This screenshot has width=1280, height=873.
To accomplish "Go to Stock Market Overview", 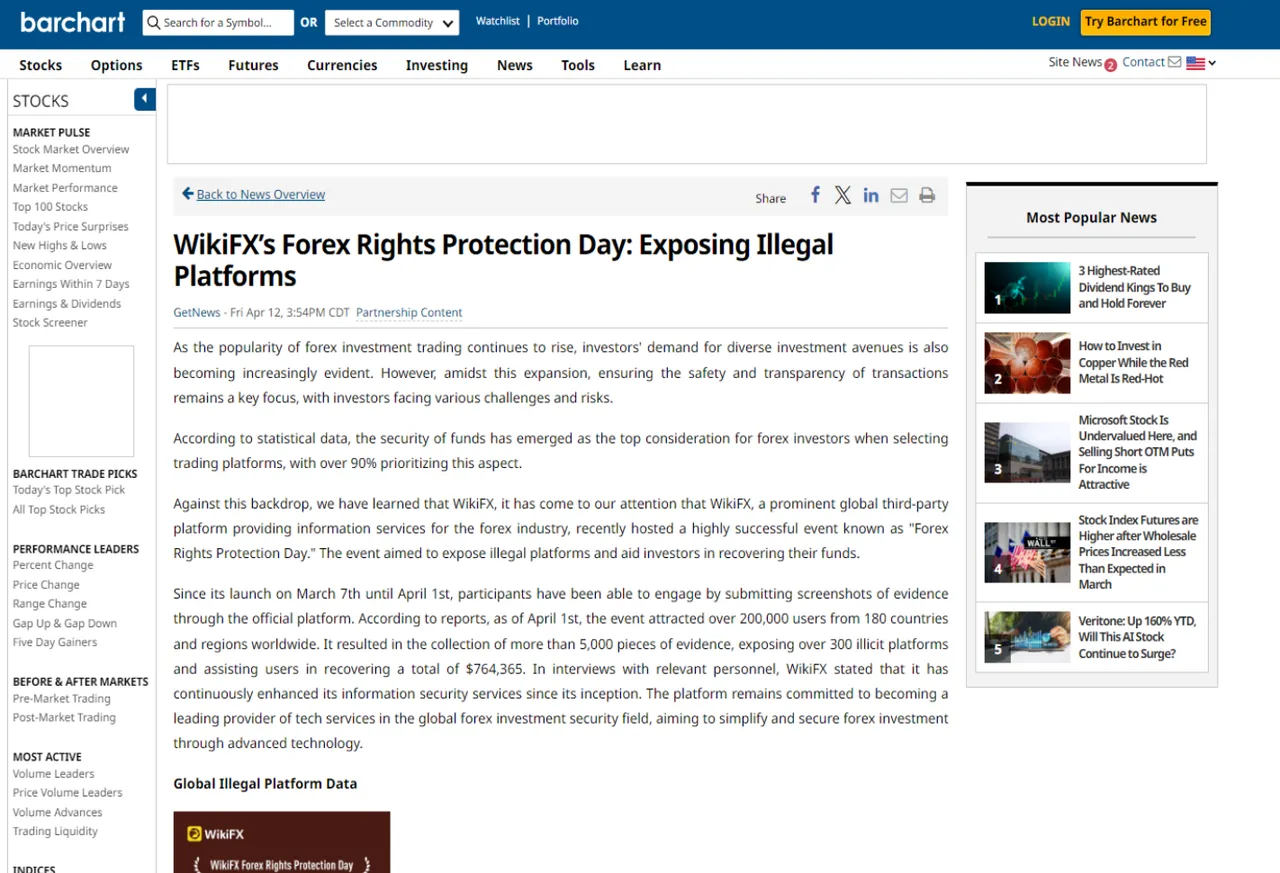I will click(71, 149).
